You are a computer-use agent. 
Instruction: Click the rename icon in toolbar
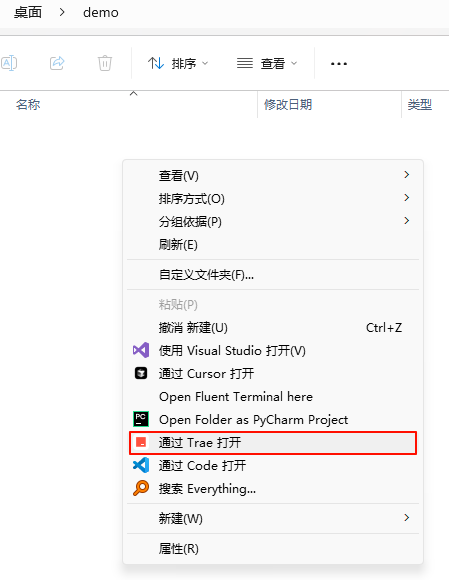click(9, 63)
